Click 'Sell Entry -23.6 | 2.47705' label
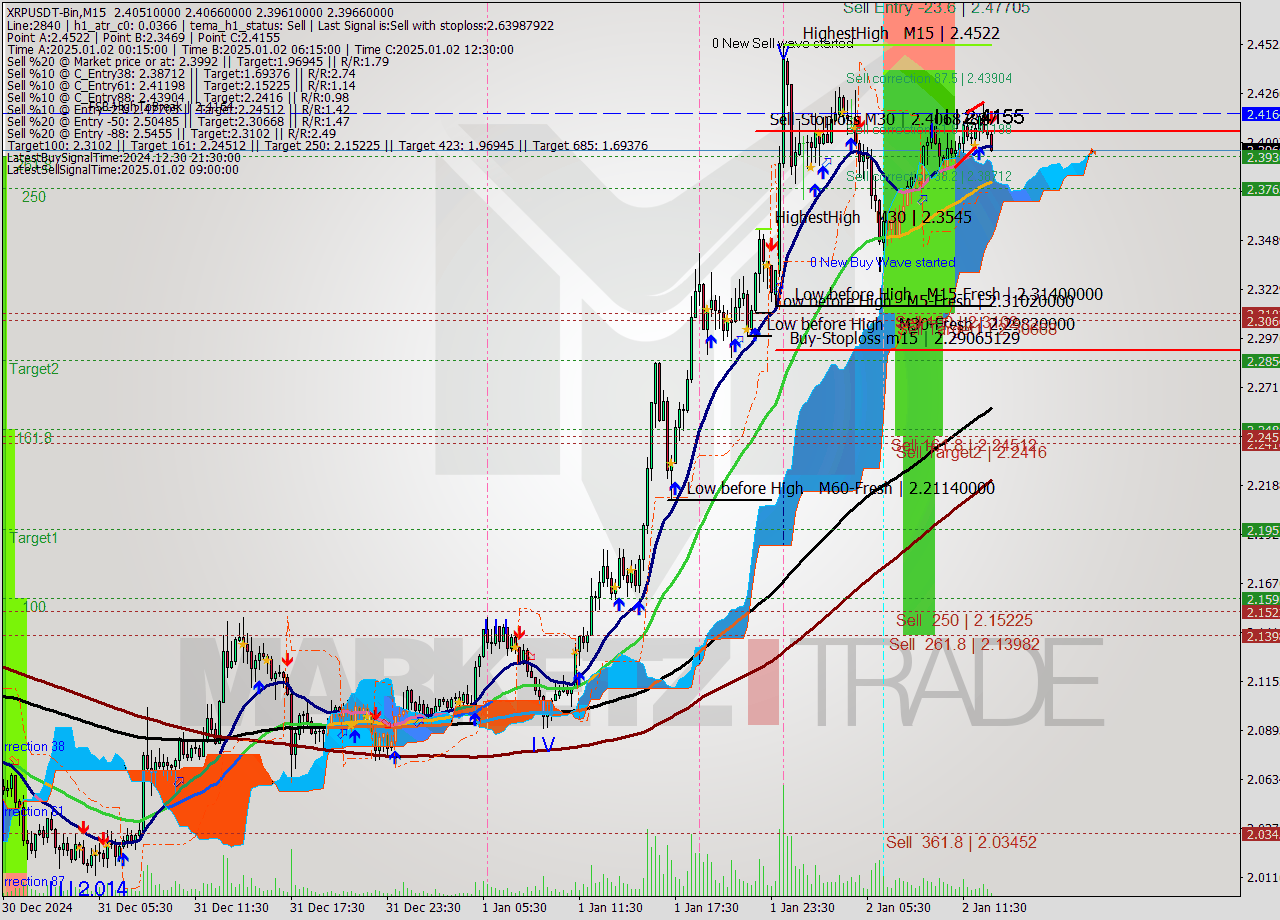The height and width of the screenshot is (920, 1280). coord(936,8)
